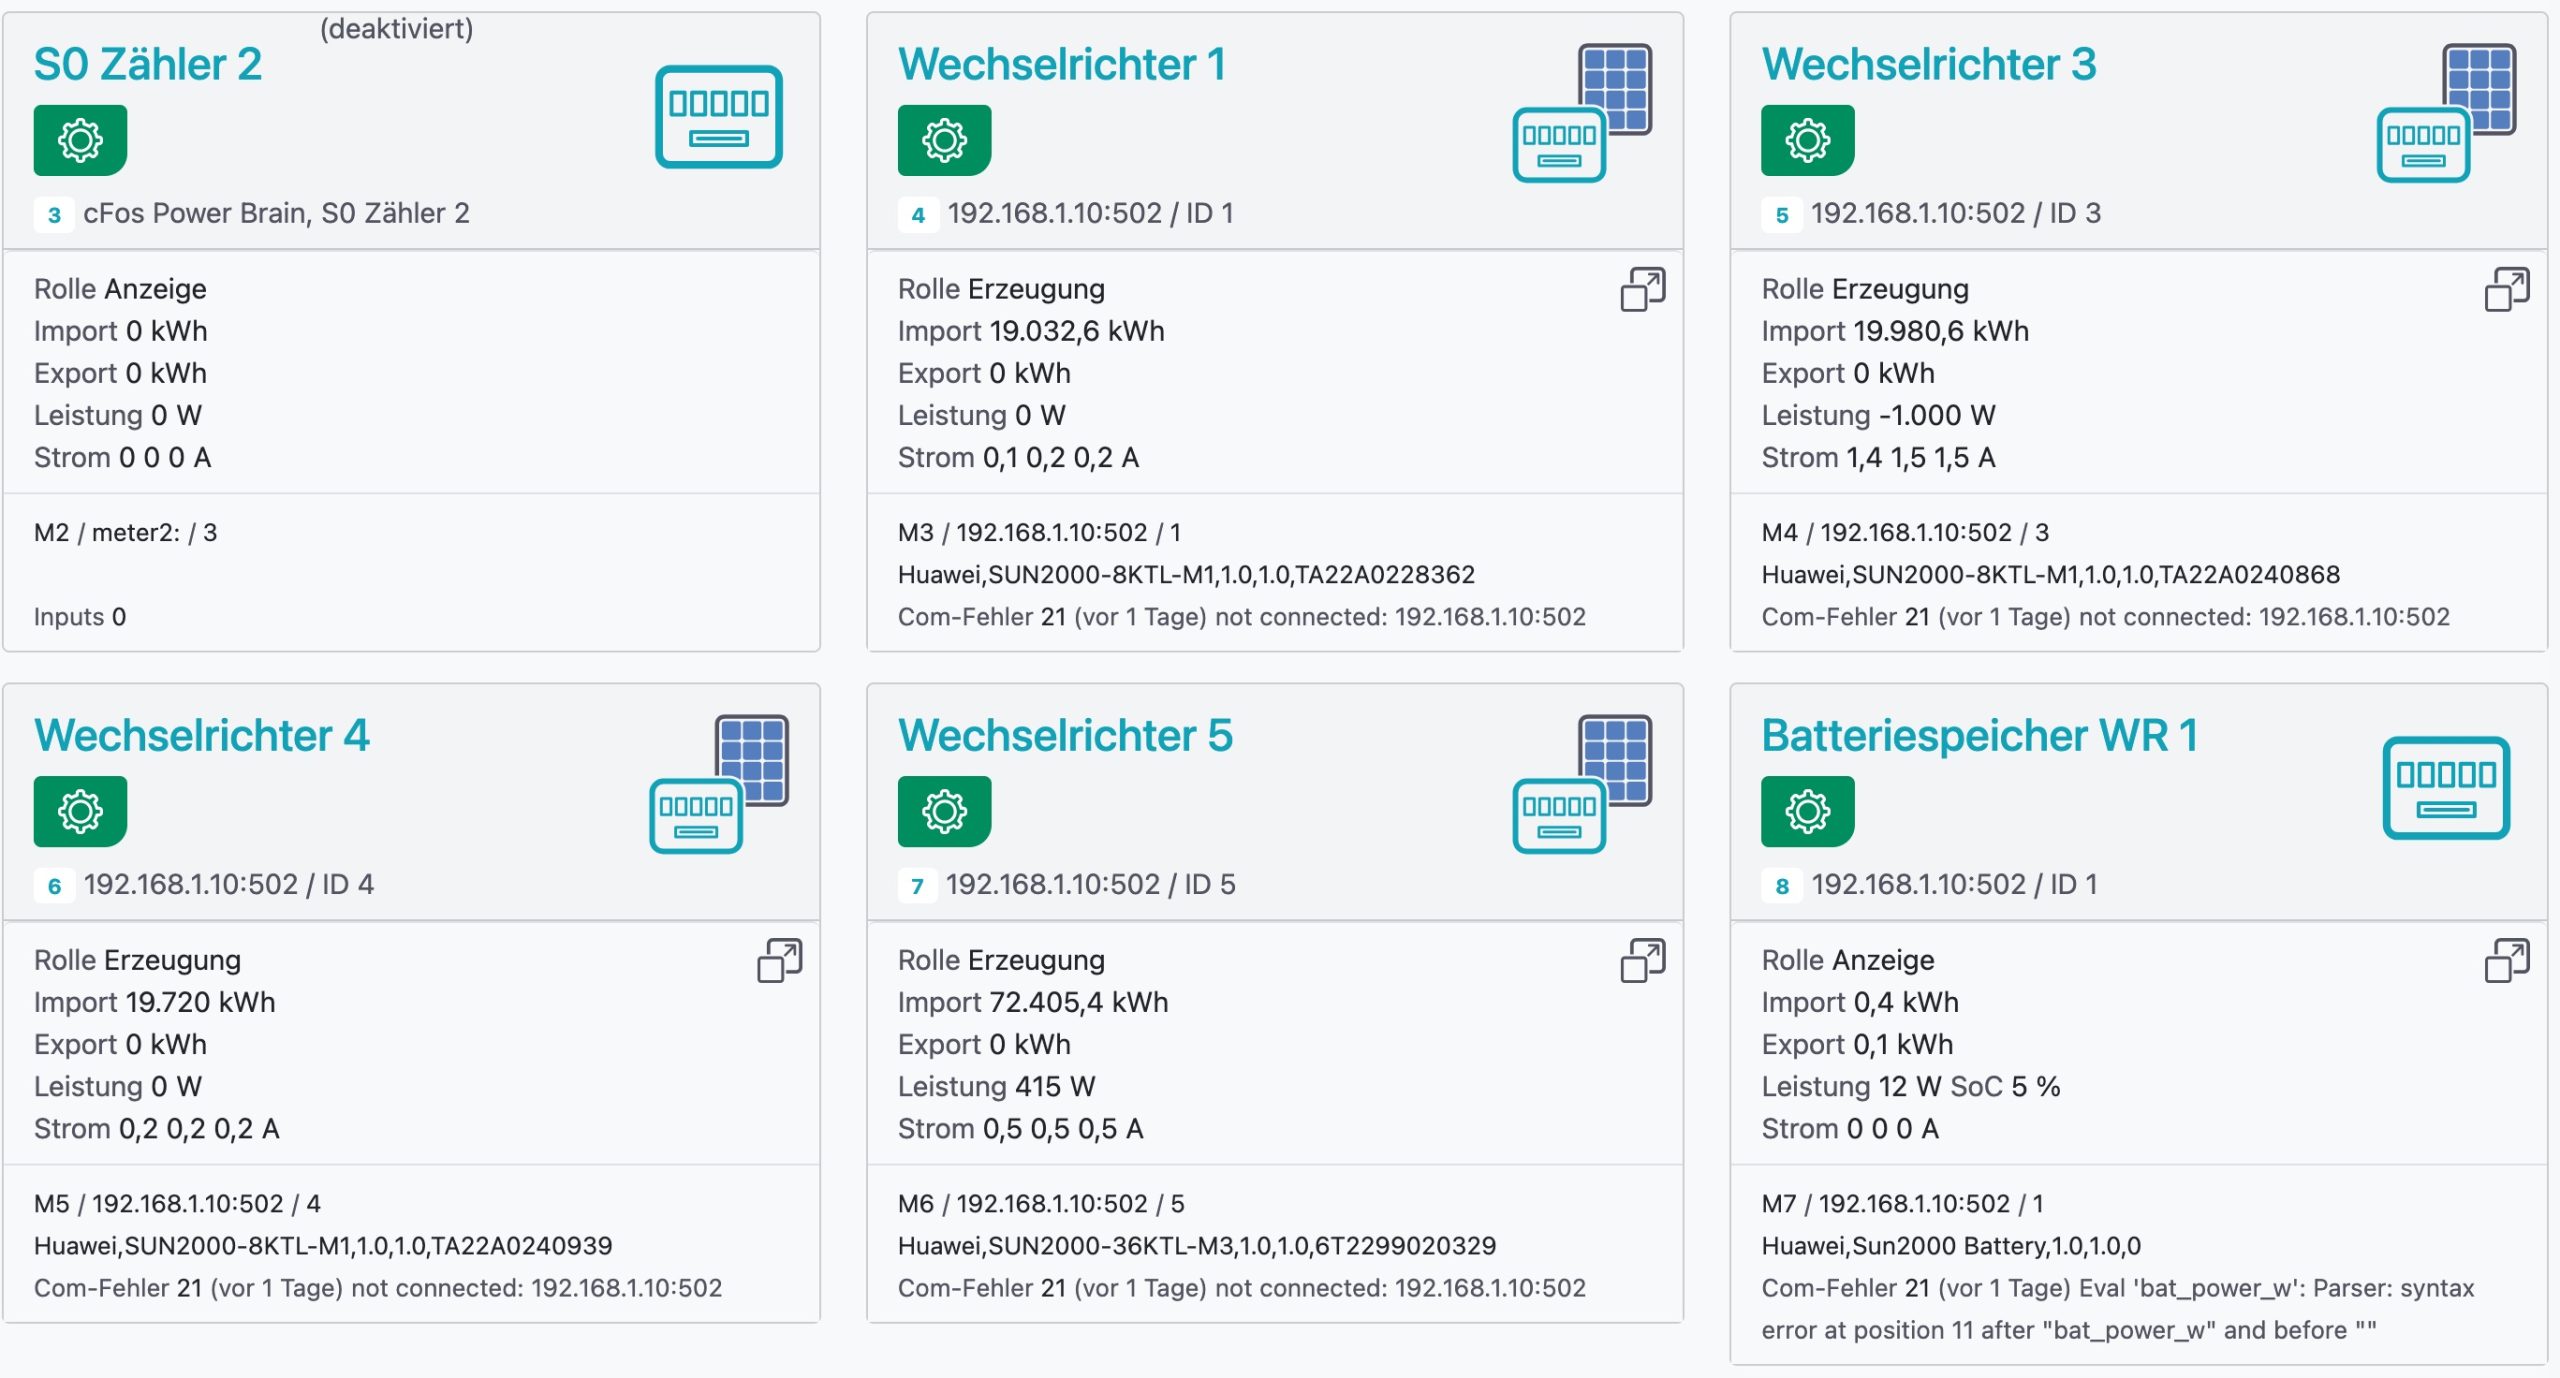This screenshot has height=1378, width=2560.
Task: Open Batteriespeicher WR 1 settings gear
Action: [1807, 811]
